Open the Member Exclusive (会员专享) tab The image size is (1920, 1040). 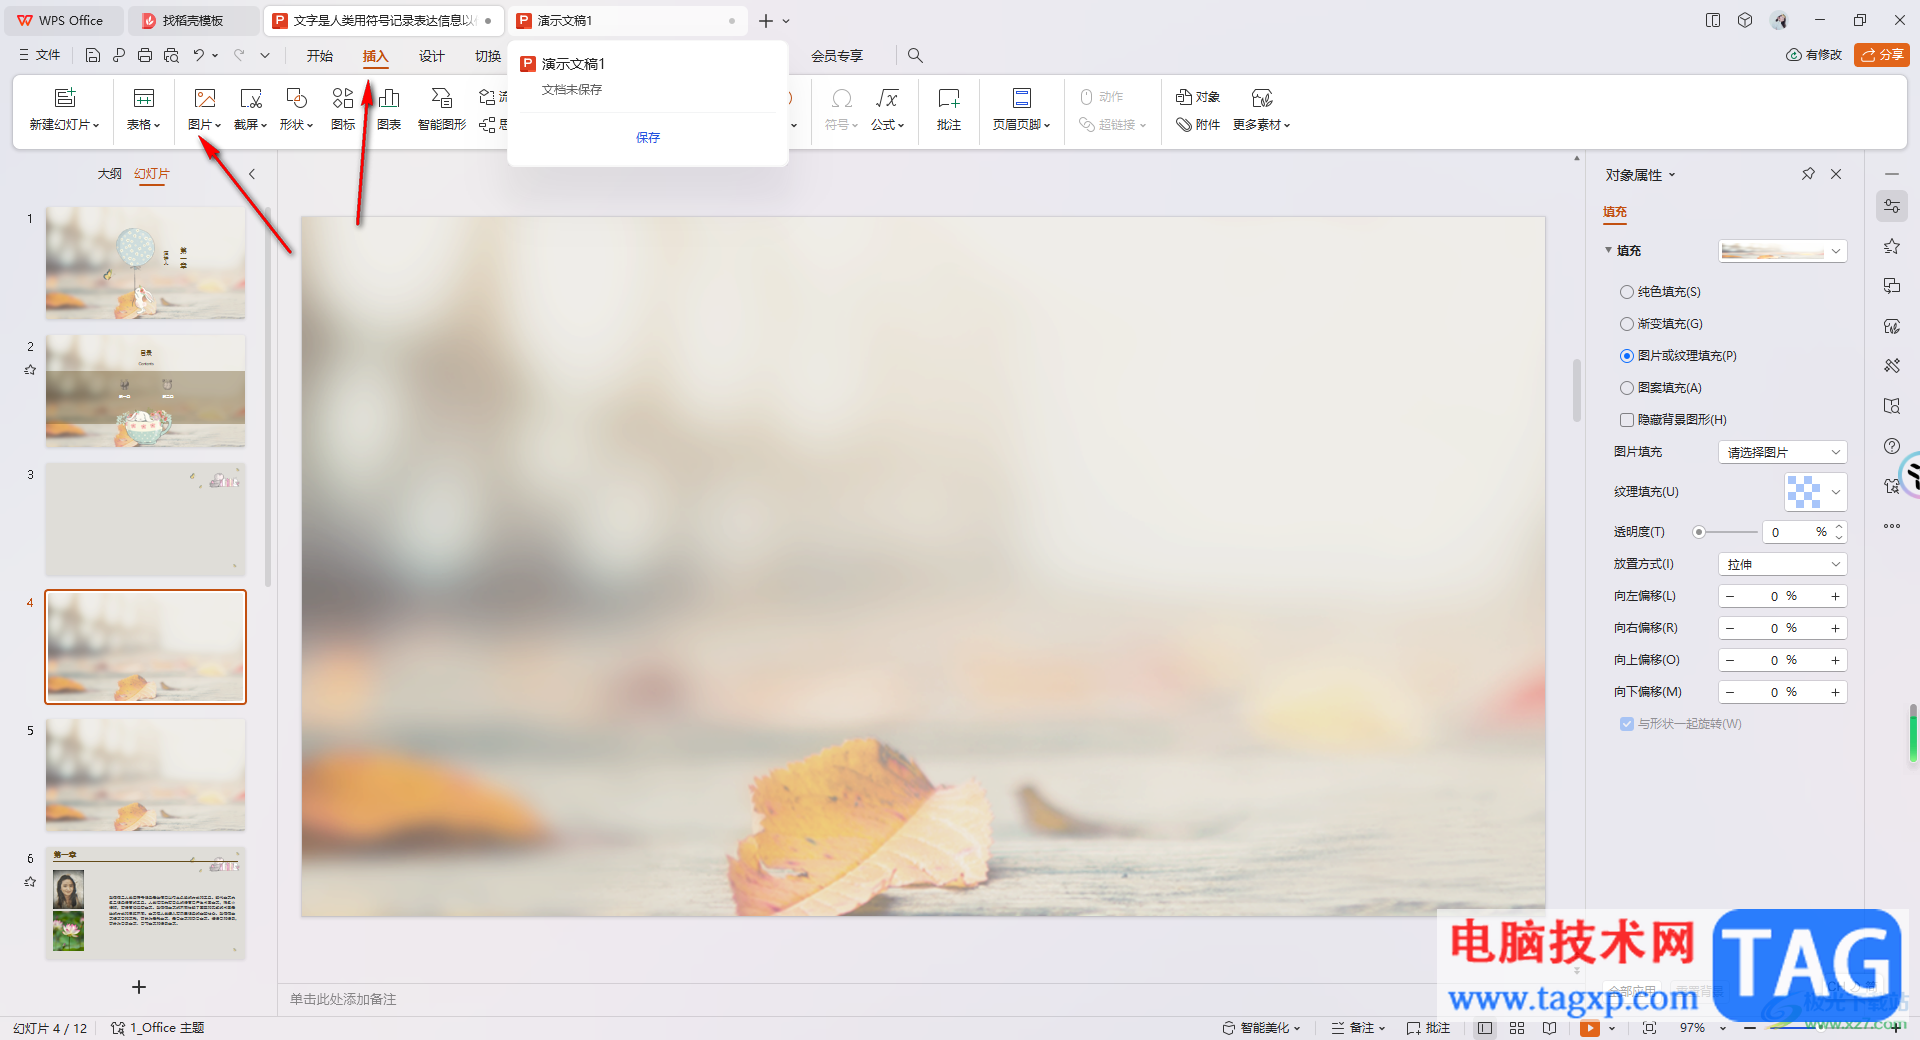837,56
